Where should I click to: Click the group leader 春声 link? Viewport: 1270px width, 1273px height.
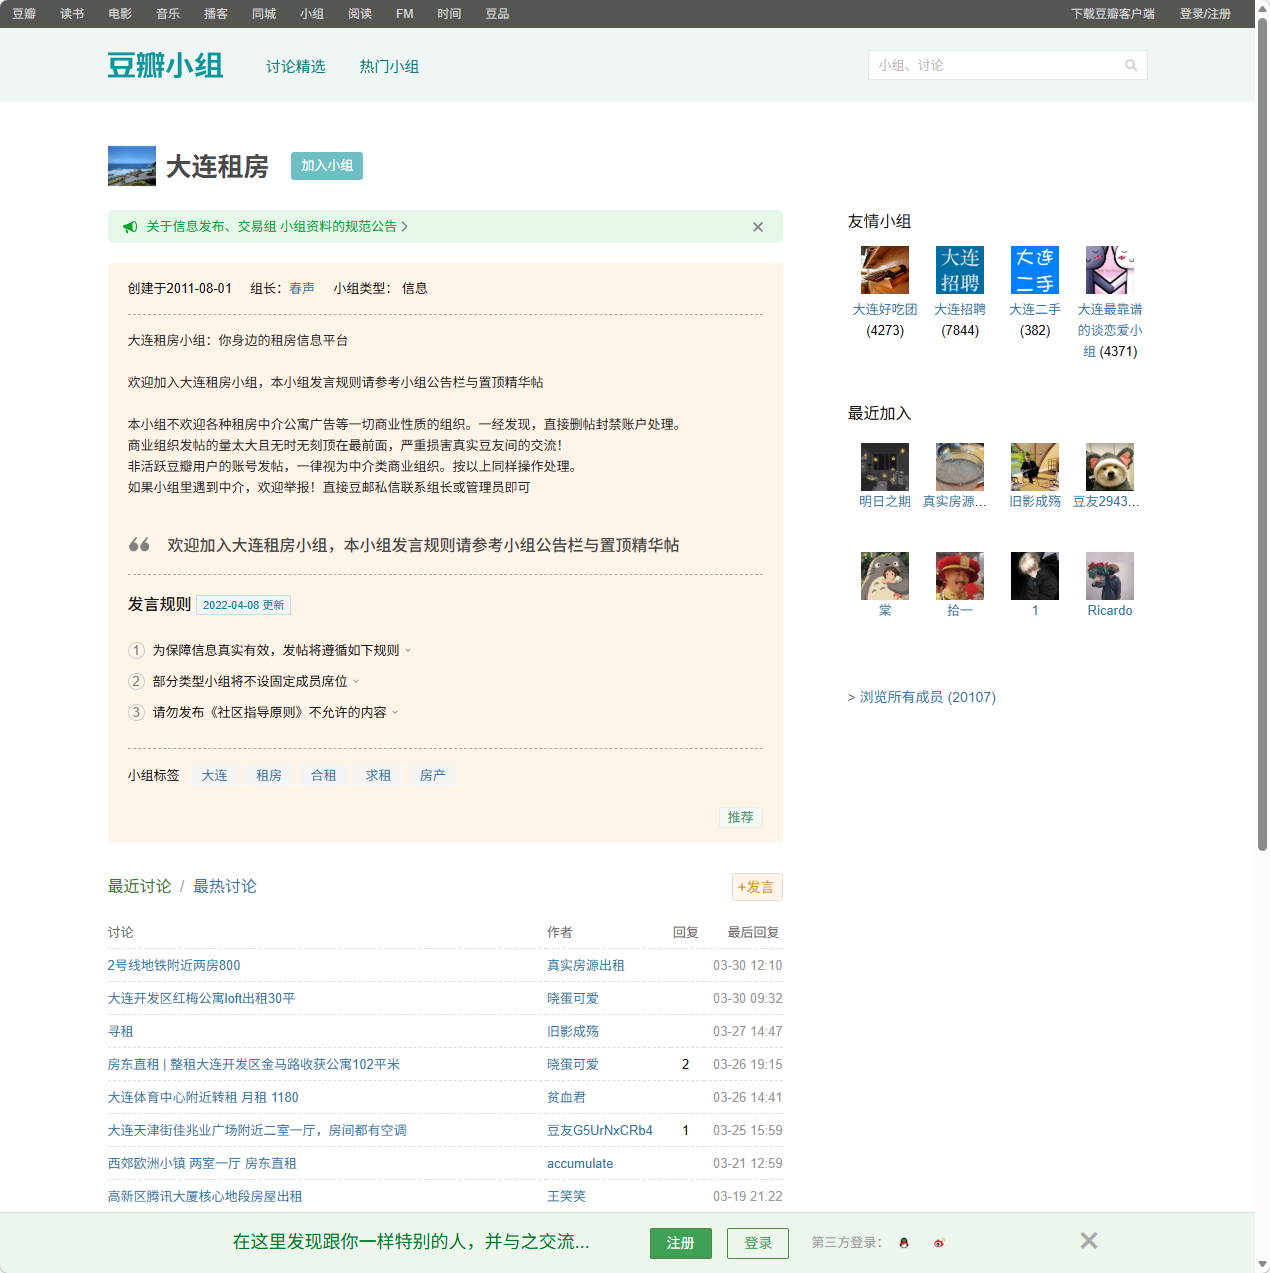302,288
